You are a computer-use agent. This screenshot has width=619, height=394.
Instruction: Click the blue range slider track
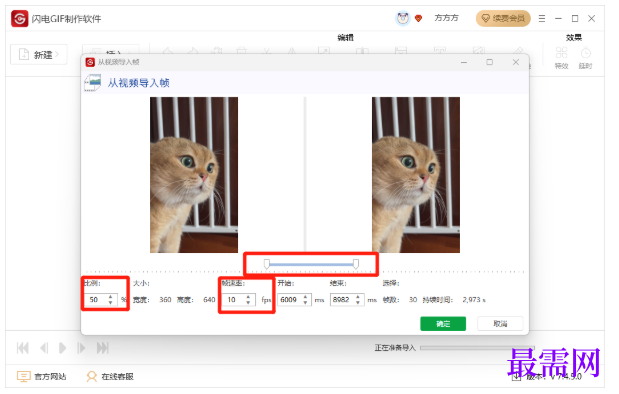pos(311,264)
